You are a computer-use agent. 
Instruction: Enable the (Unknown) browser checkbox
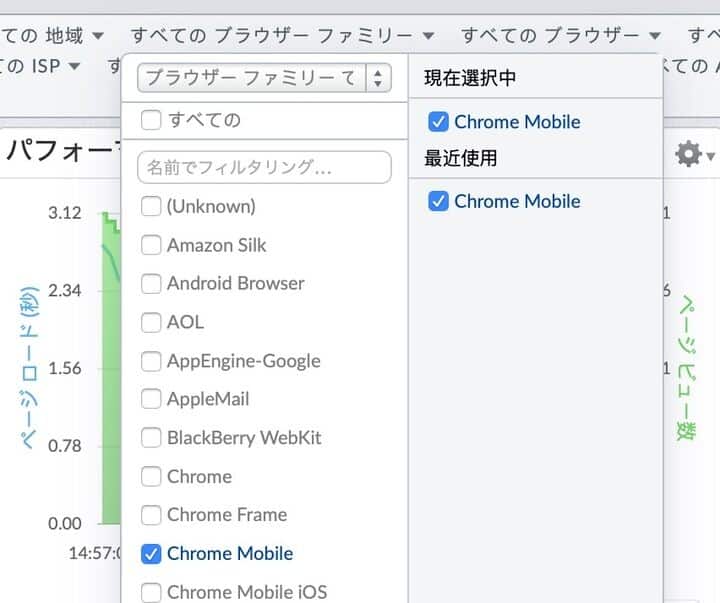click(151, 207)
